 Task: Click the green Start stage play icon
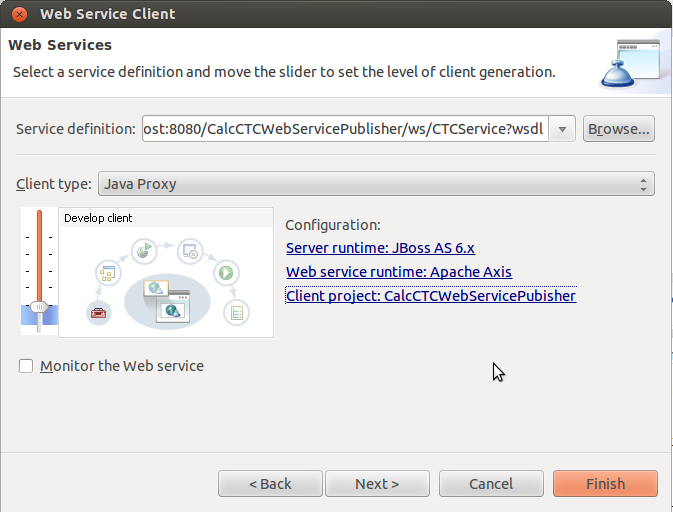click(226, 273)
